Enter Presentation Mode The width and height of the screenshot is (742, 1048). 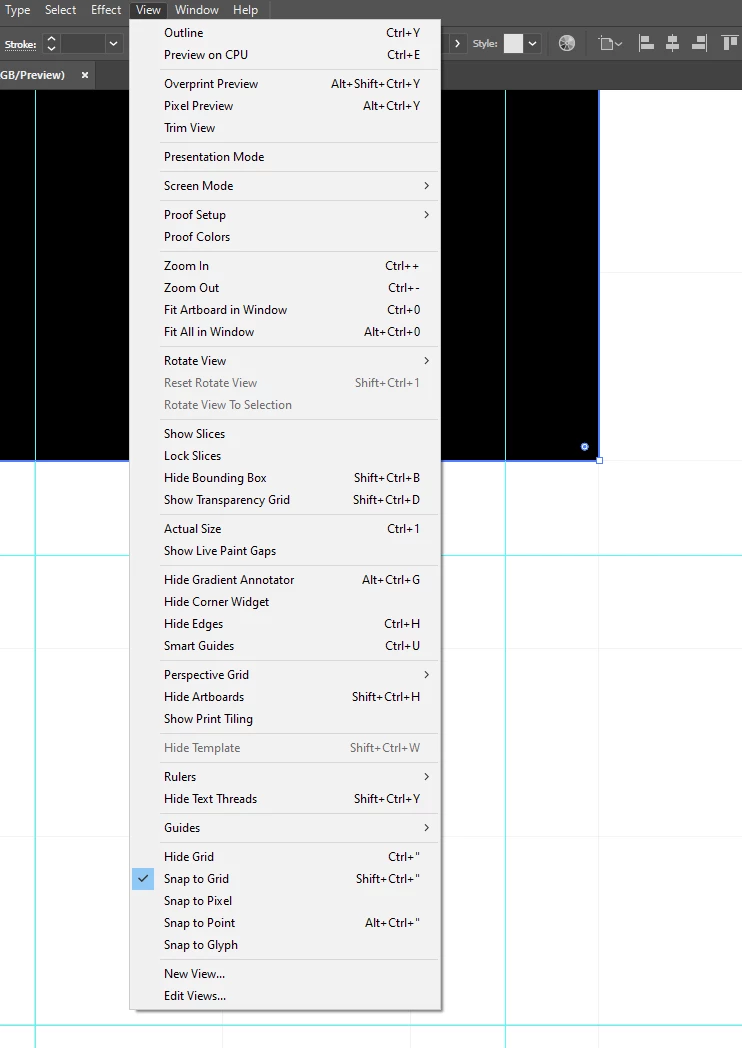point(285,156)
